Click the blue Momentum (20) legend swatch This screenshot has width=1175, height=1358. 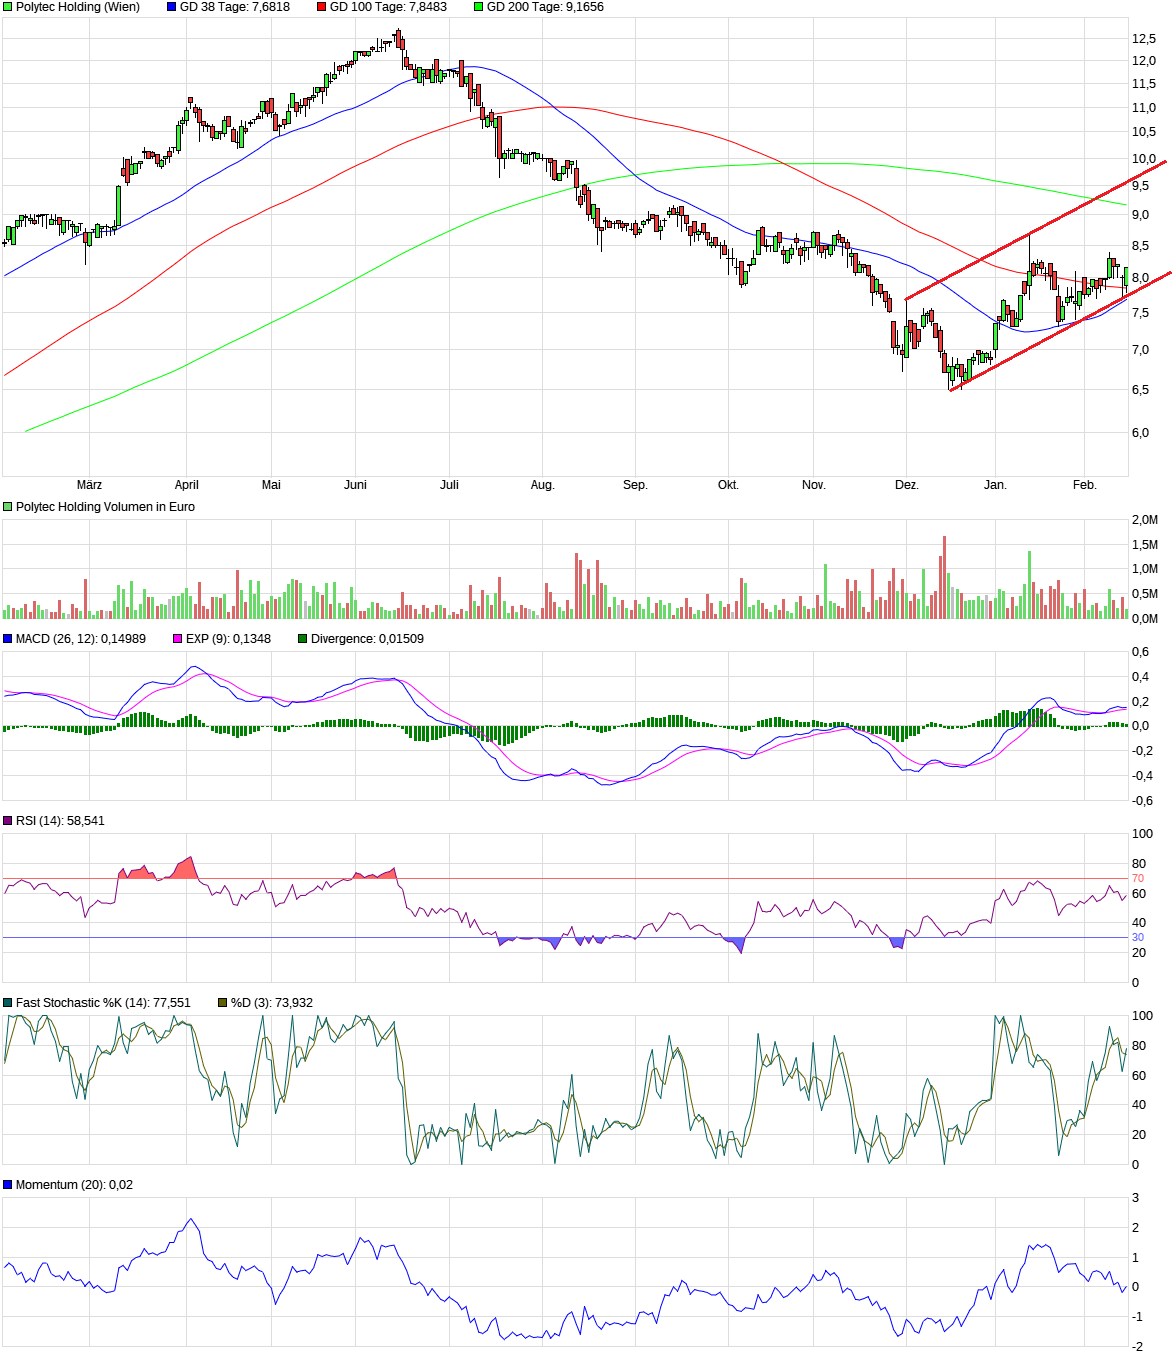click(8, 1185)
